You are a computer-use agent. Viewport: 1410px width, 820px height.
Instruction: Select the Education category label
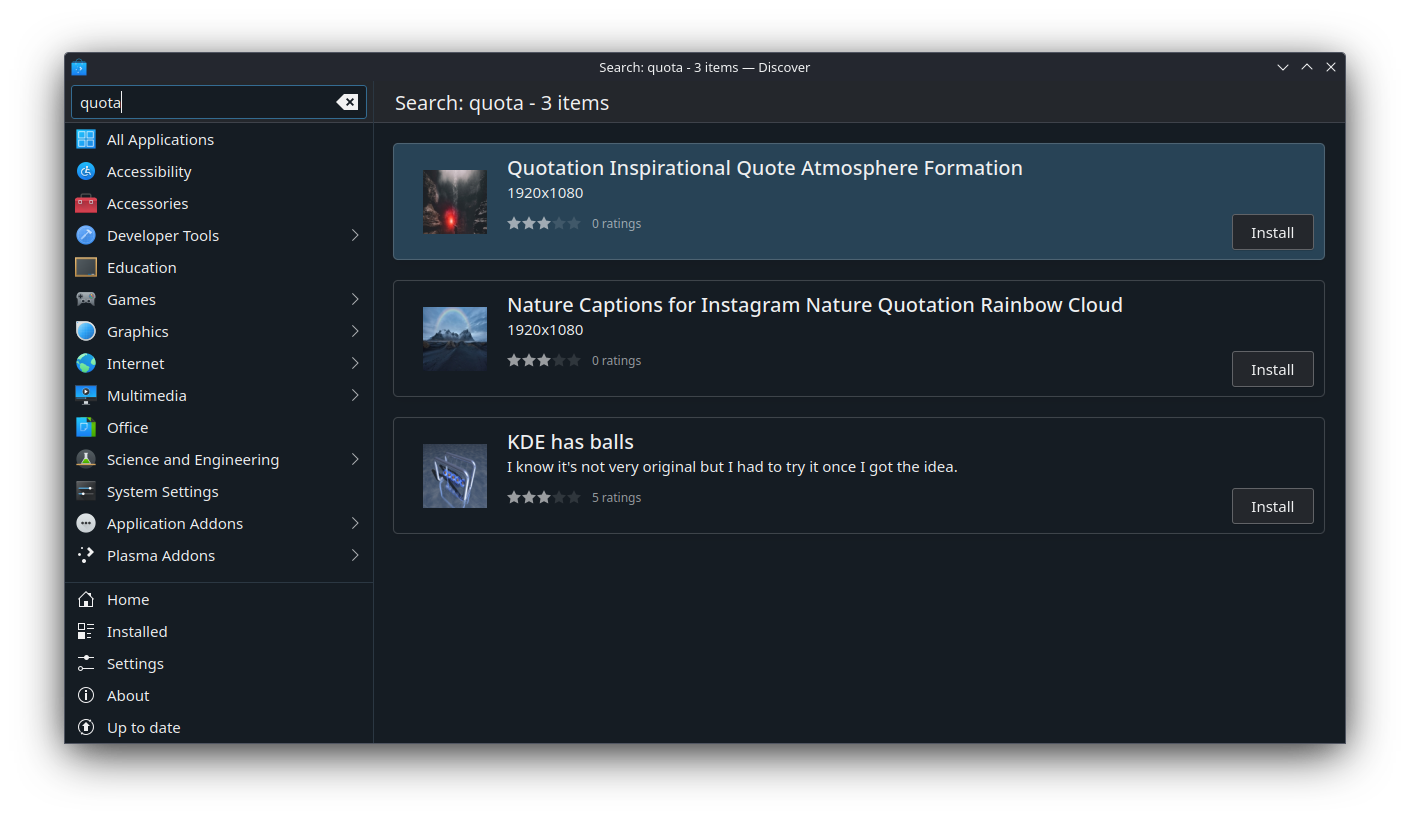pos(141,267)
